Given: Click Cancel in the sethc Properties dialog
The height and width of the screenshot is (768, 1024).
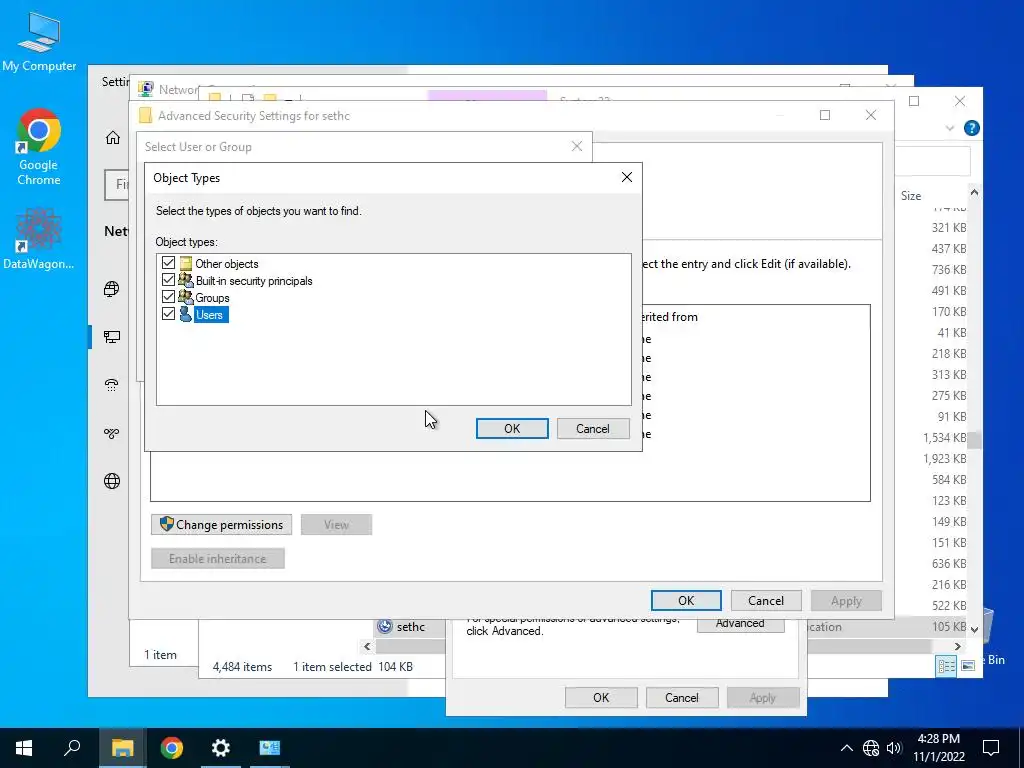Looking at the screenshot, I should click(x=682, y=697).
